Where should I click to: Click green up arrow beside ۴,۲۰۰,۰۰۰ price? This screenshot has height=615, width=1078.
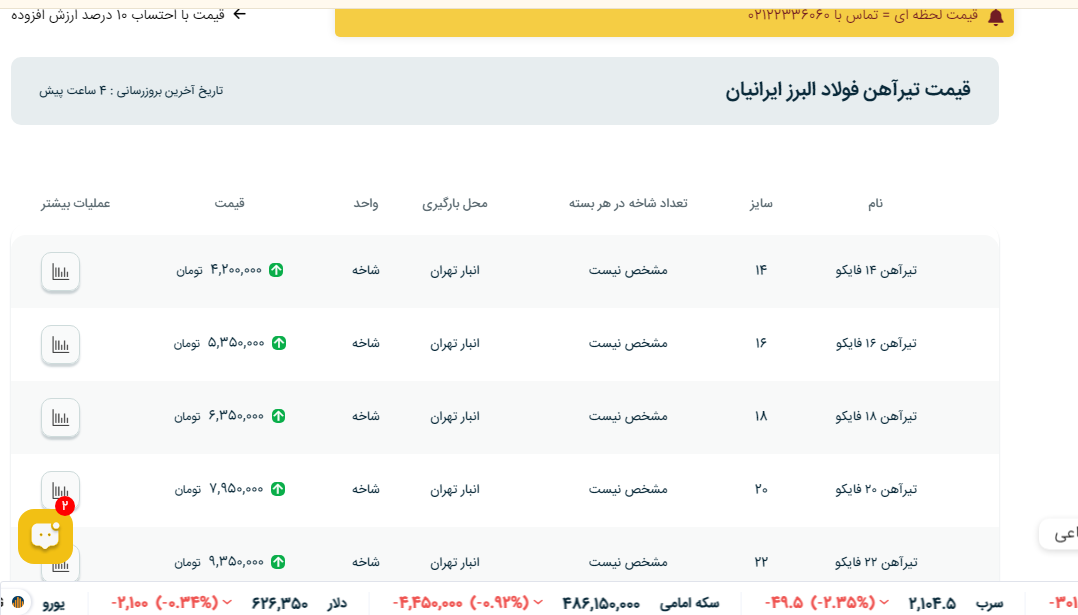(x=276, y=270)
